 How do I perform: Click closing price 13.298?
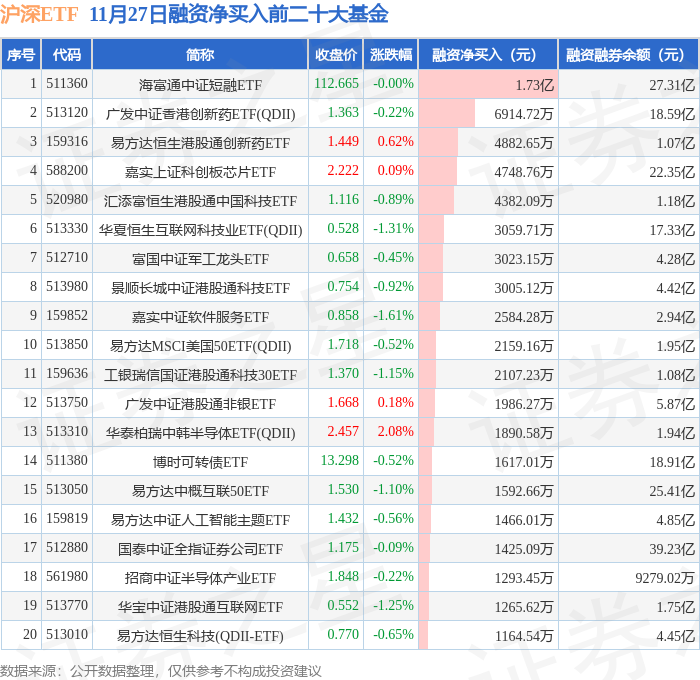[340, 461]
